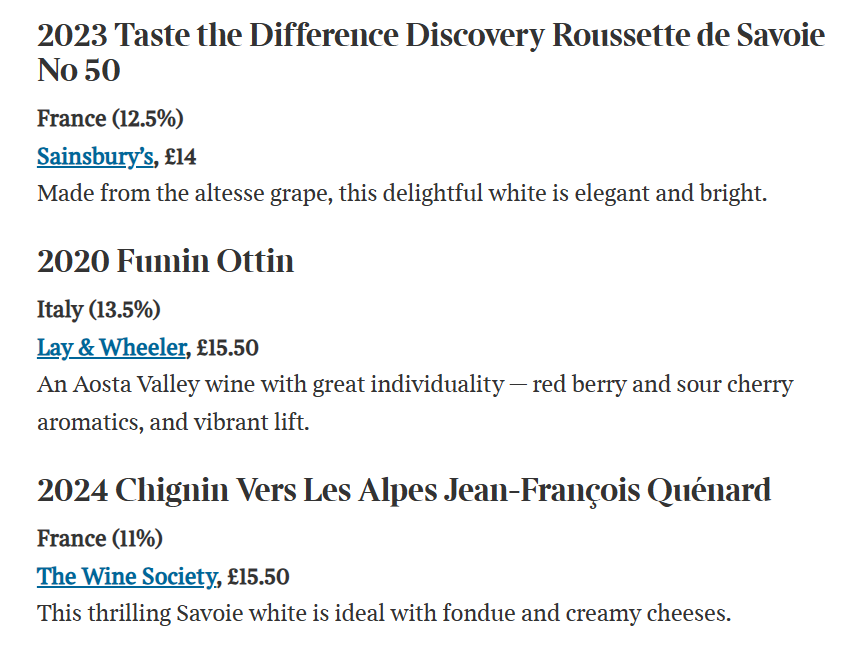
Task: Click the "France (11%)" origin text
Action: tap(99, 539)
